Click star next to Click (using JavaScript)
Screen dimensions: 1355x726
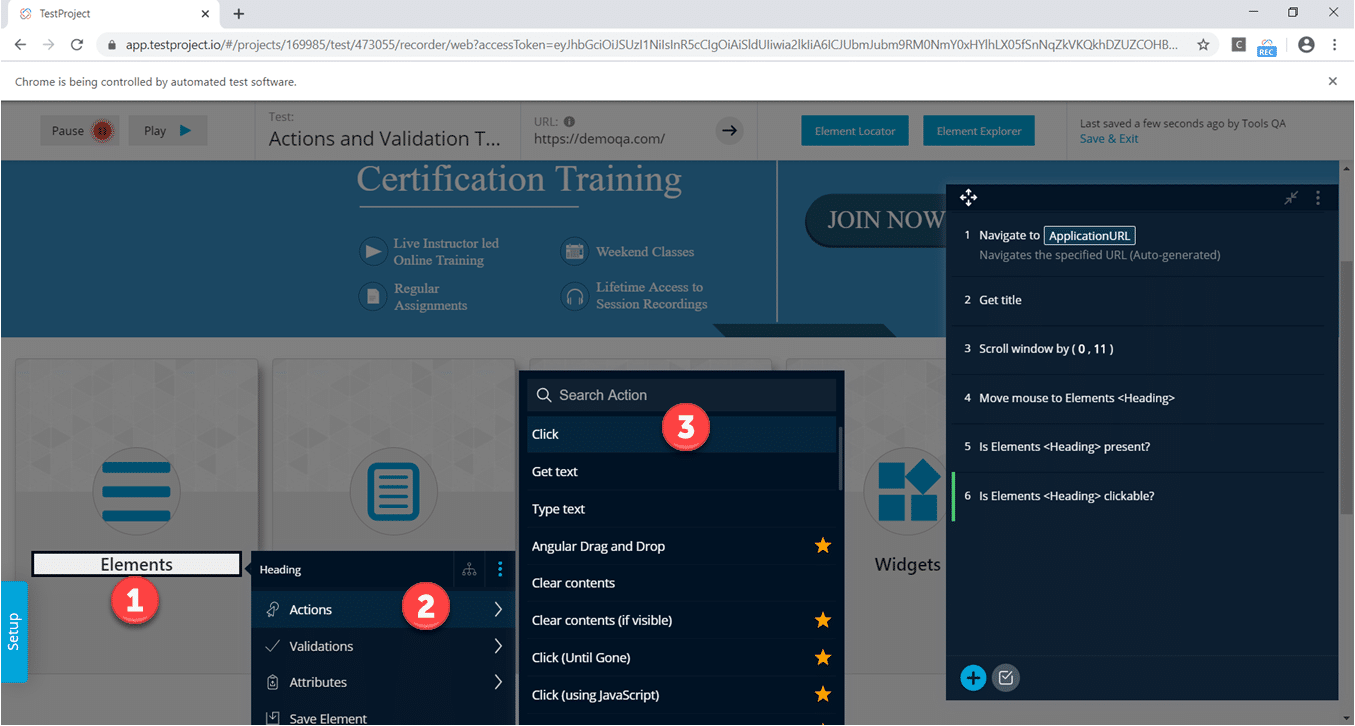pyautogui.click(x=823, y=694)
